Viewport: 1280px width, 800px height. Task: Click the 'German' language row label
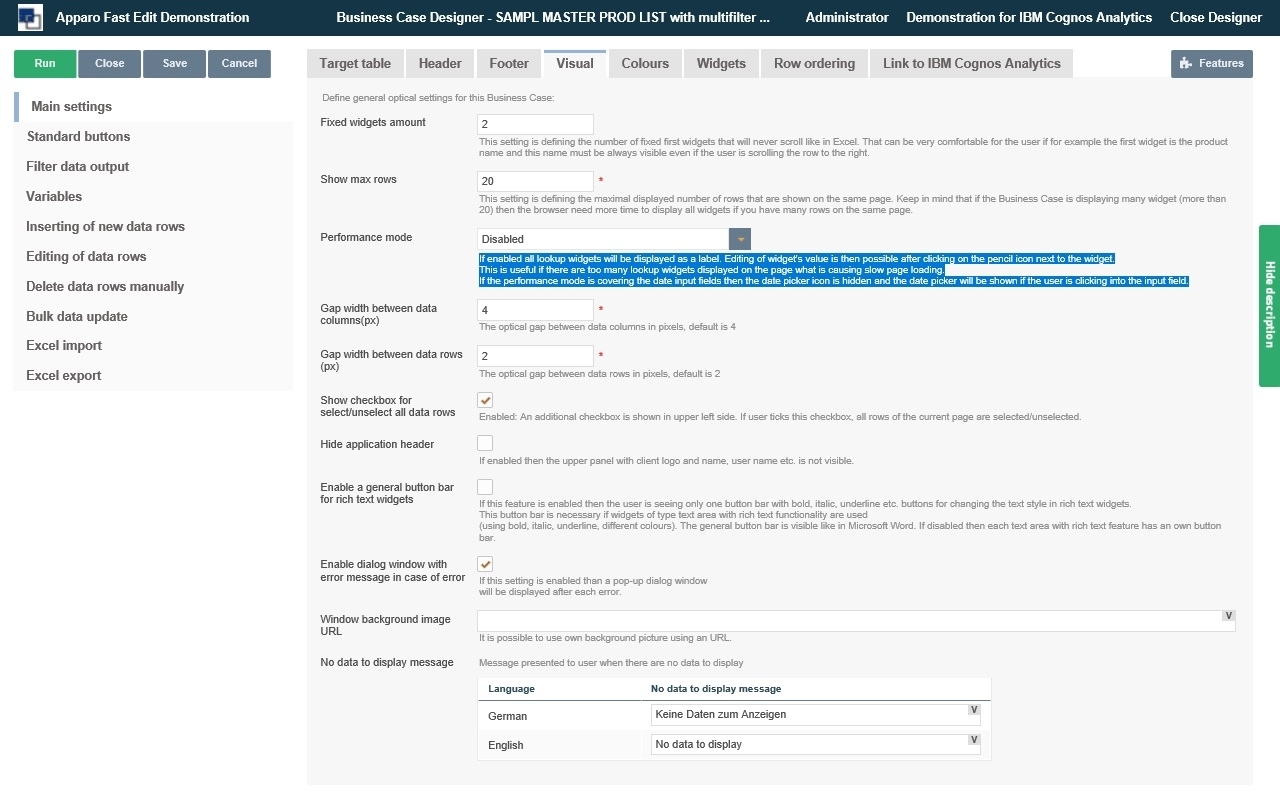507,716
